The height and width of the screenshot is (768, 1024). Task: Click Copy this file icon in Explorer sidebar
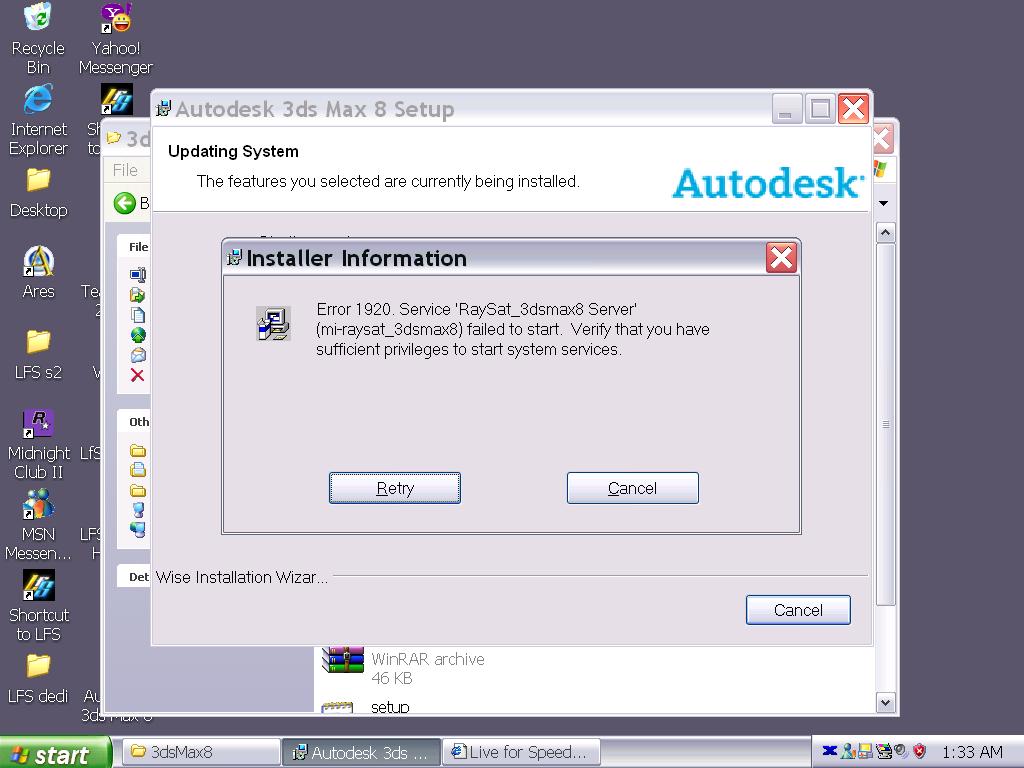(x=137, y=315)
